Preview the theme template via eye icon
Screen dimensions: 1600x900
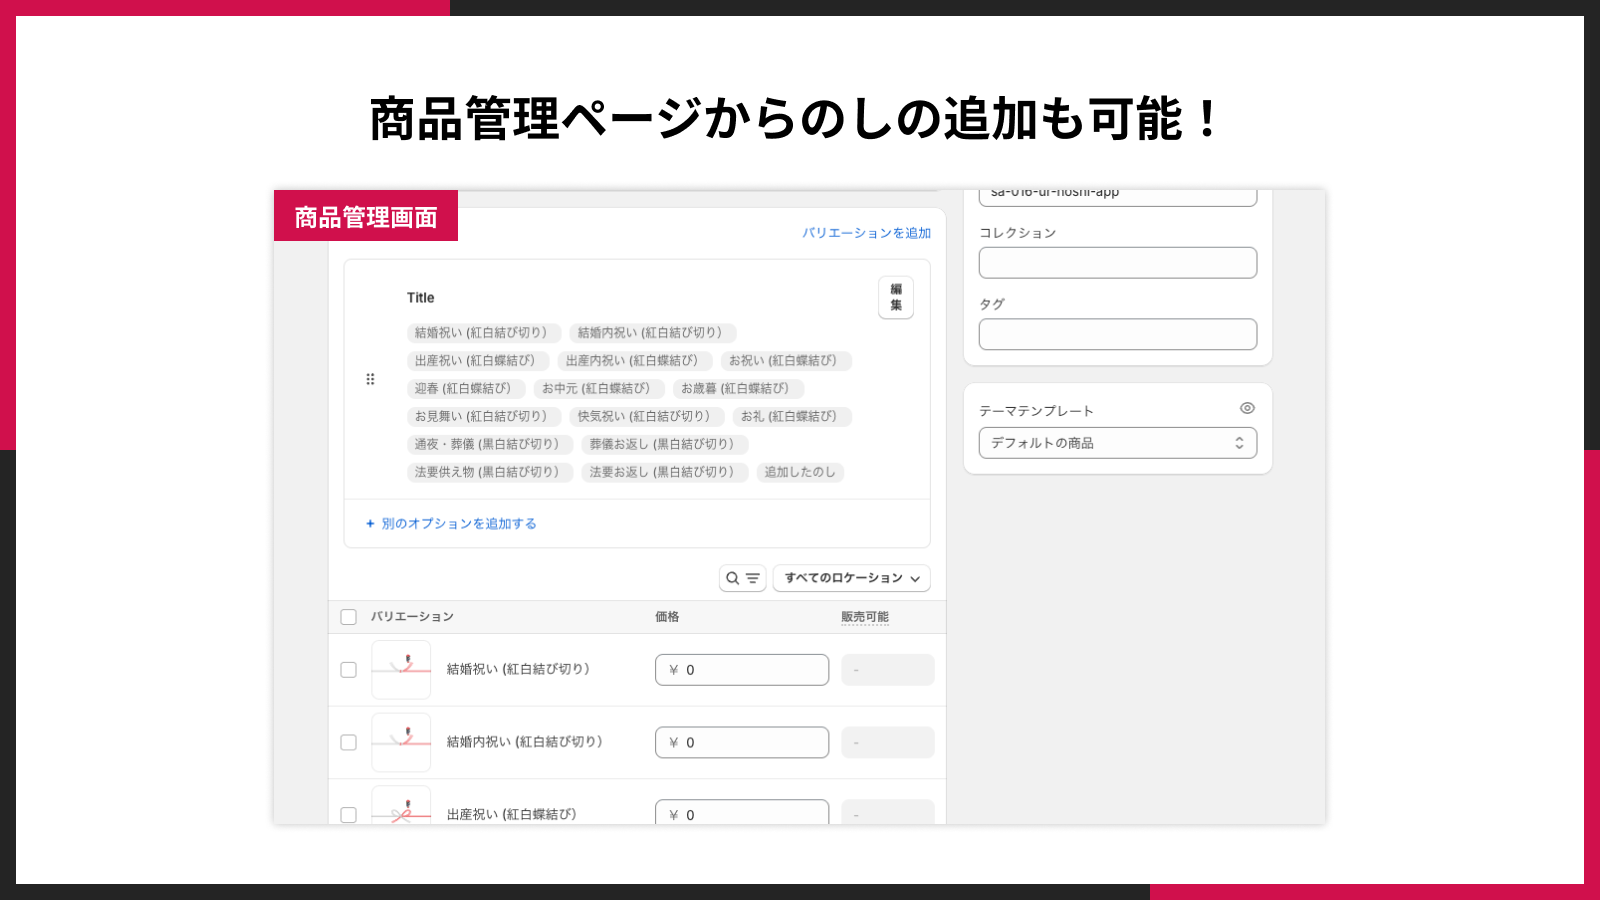[1246, 408]
